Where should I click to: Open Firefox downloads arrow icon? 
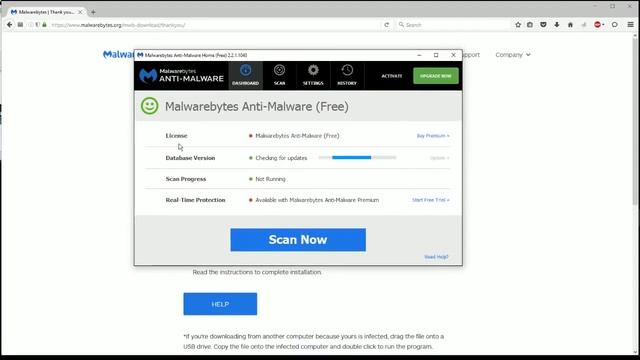tap(557, 25)
